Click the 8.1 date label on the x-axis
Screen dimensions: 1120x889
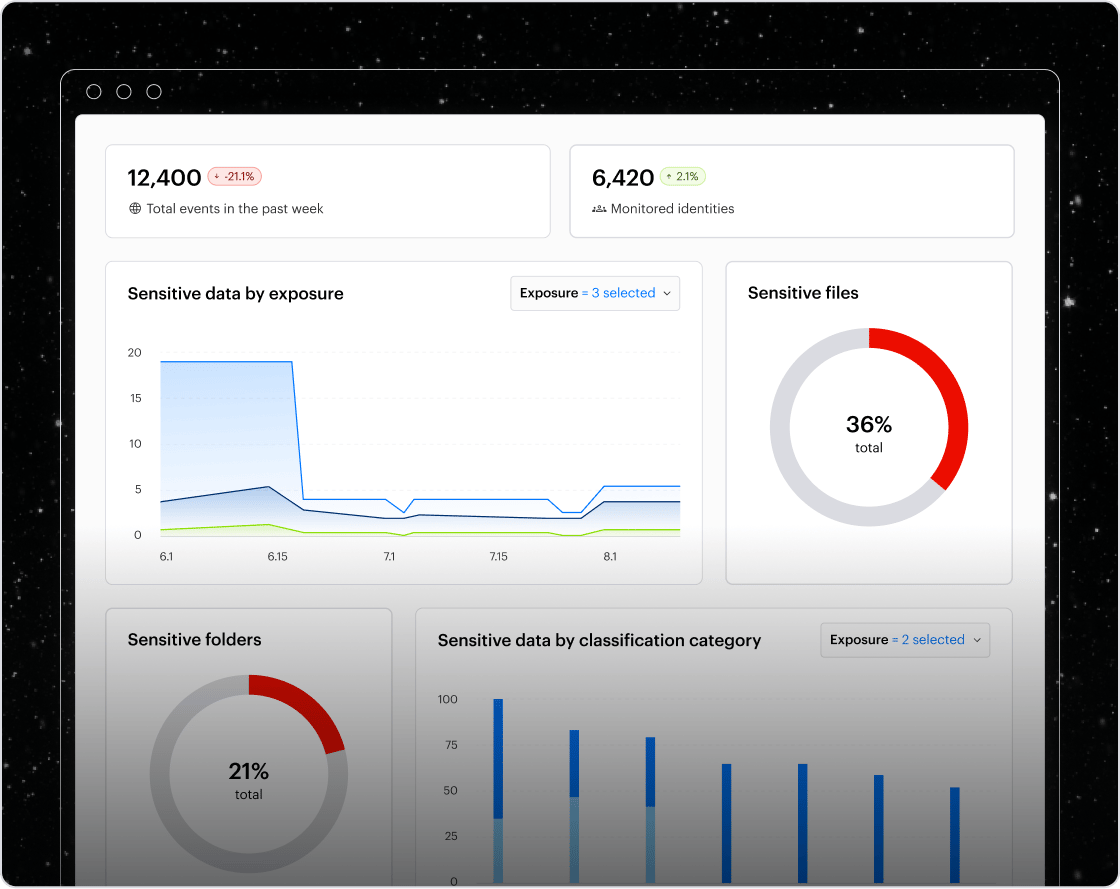pos(610,556)
